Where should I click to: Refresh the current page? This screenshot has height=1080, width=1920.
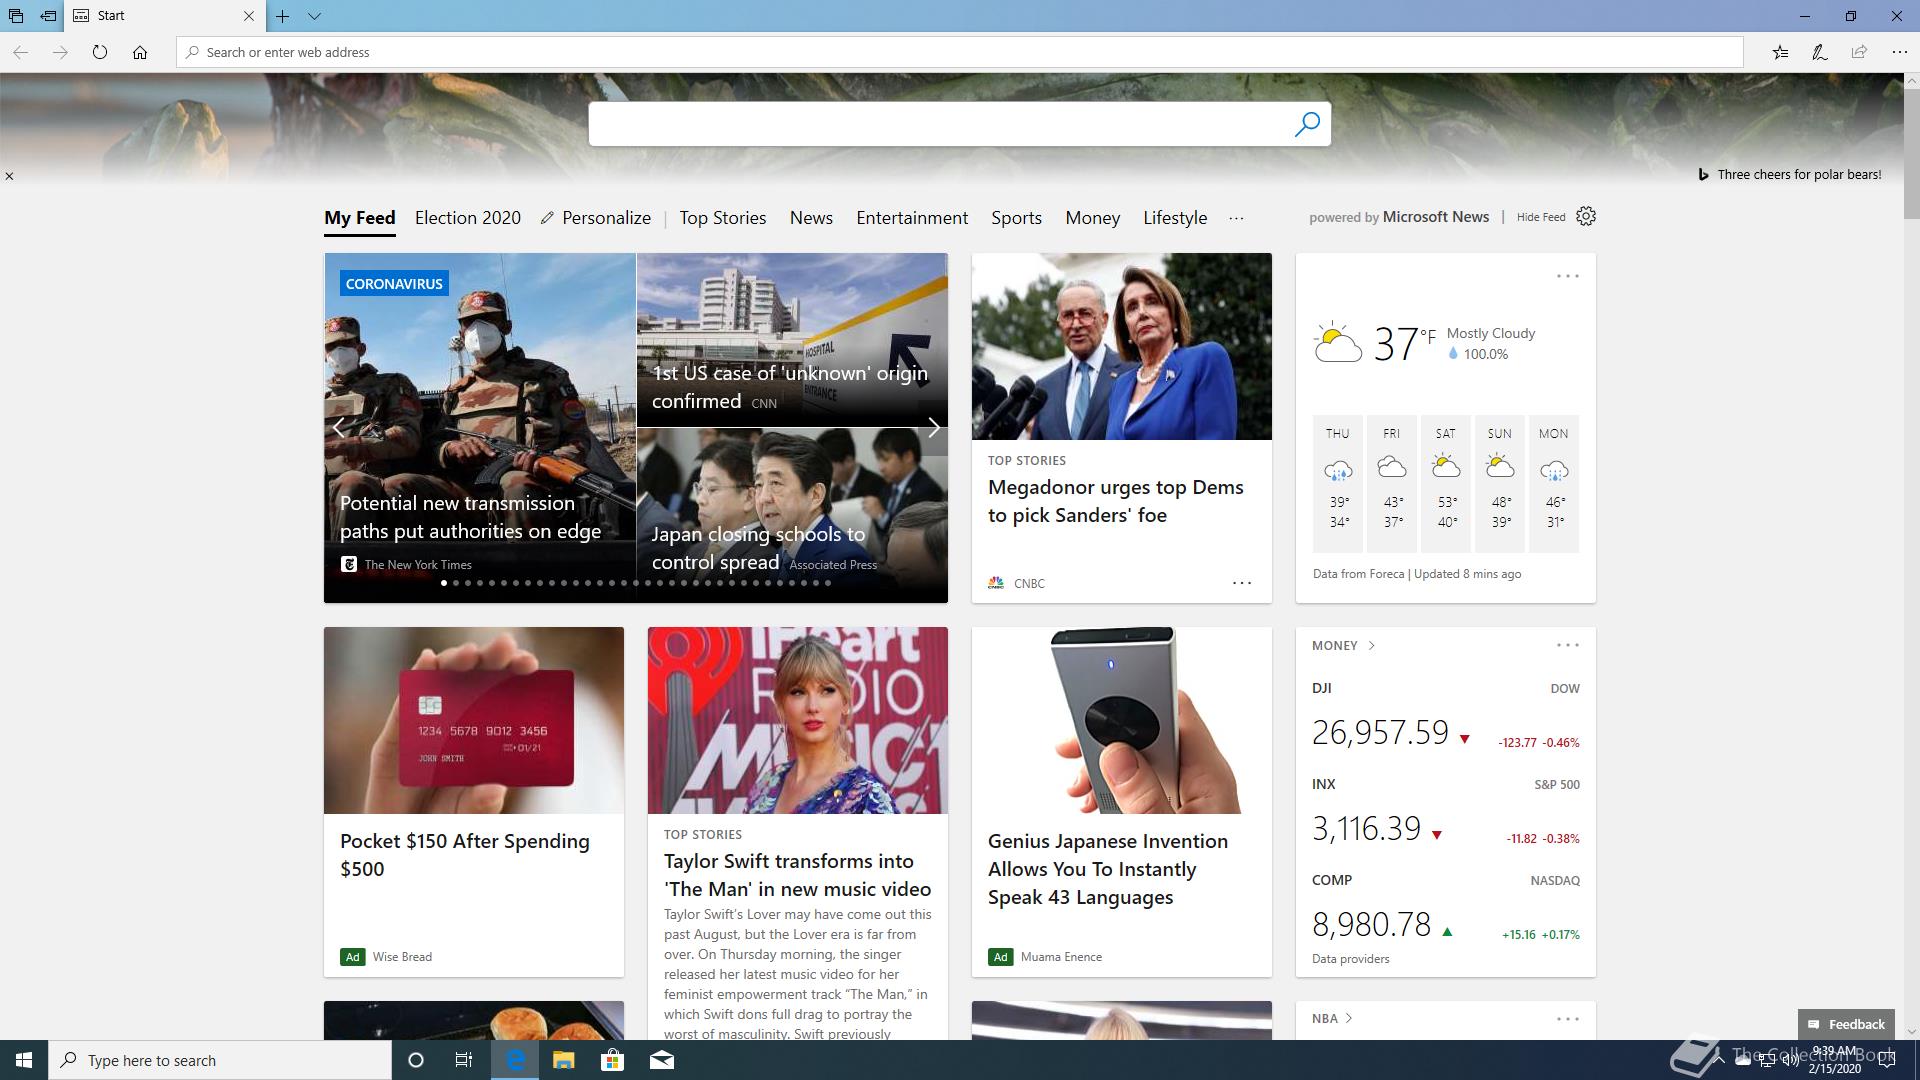pos(100,52)
